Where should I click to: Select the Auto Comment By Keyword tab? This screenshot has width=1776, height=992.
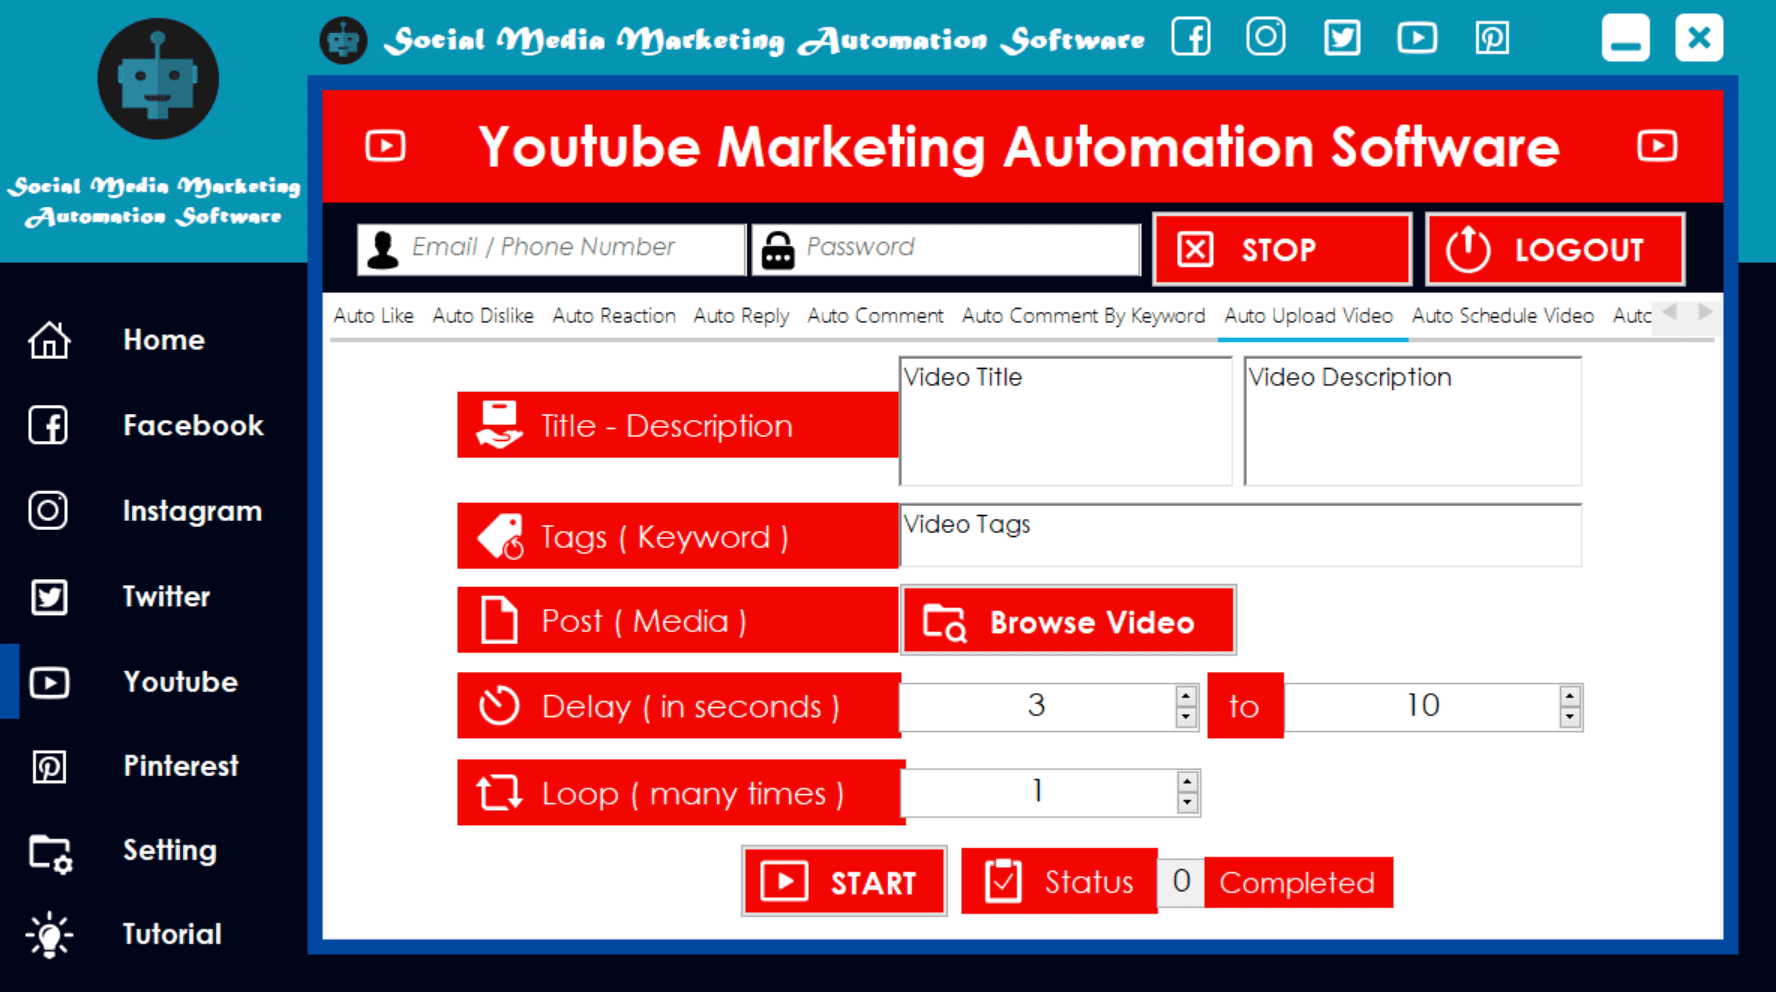coord(1083,316)
